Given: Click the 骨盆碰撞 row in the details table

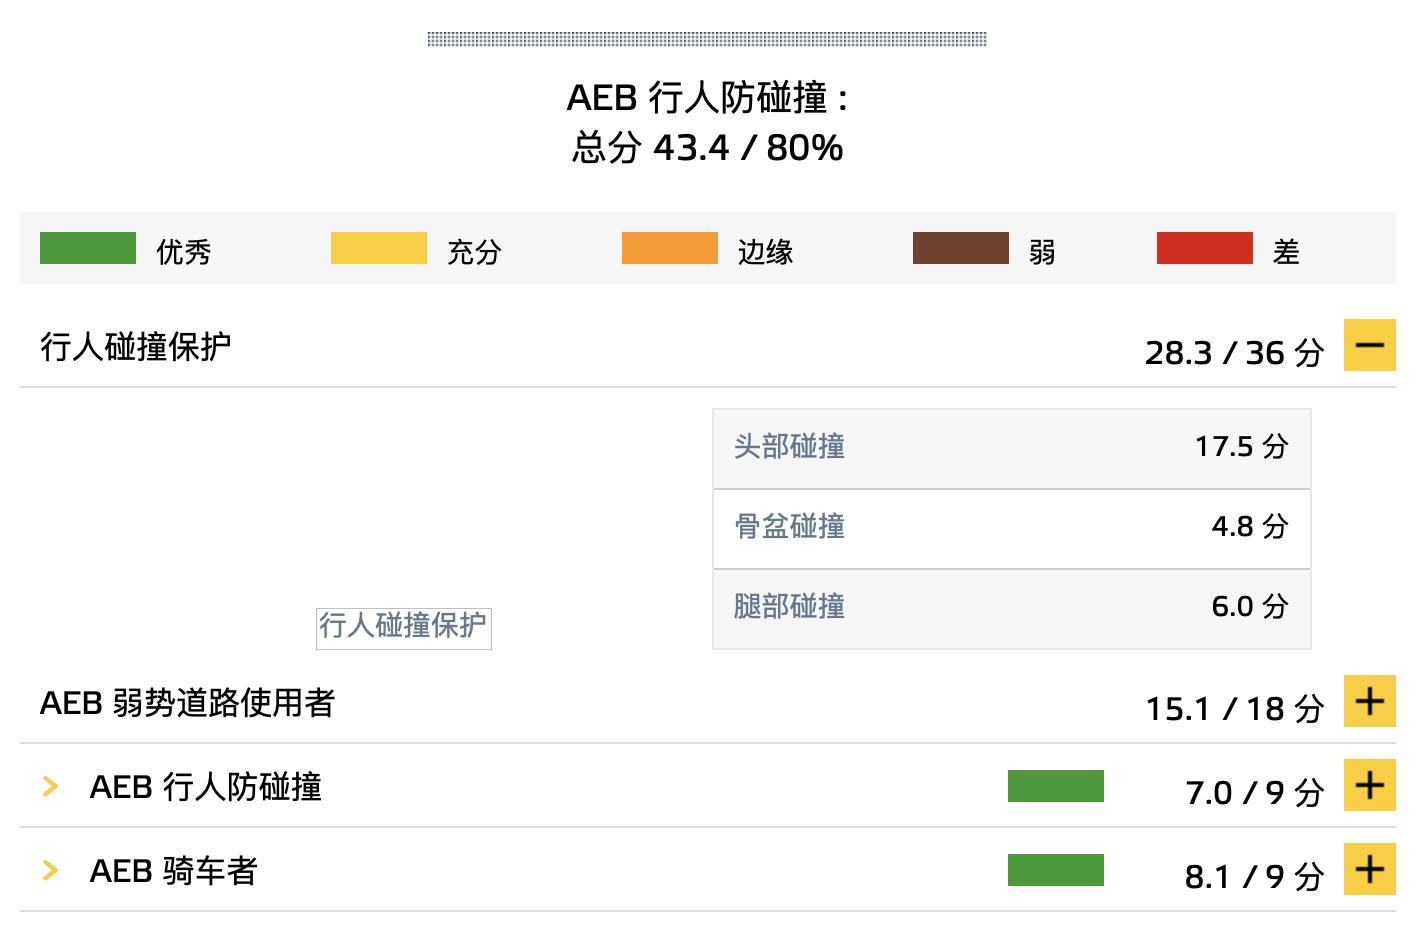Looking at the screenshot, I should (x=1011, y=528).
